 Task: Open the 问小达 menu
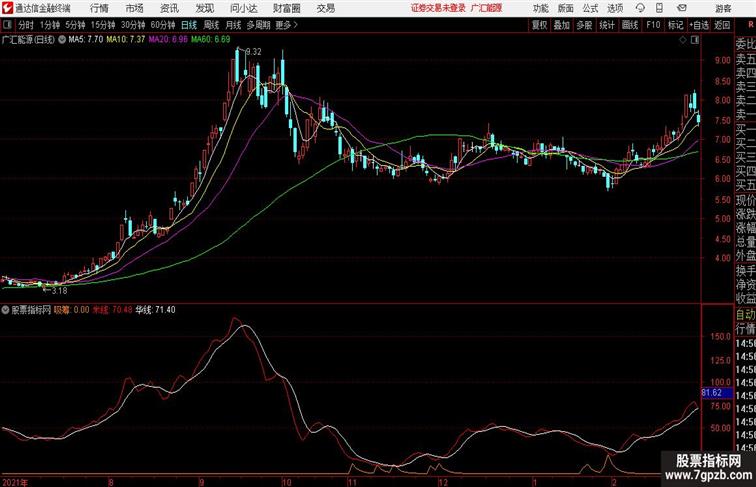pos(243,8)
